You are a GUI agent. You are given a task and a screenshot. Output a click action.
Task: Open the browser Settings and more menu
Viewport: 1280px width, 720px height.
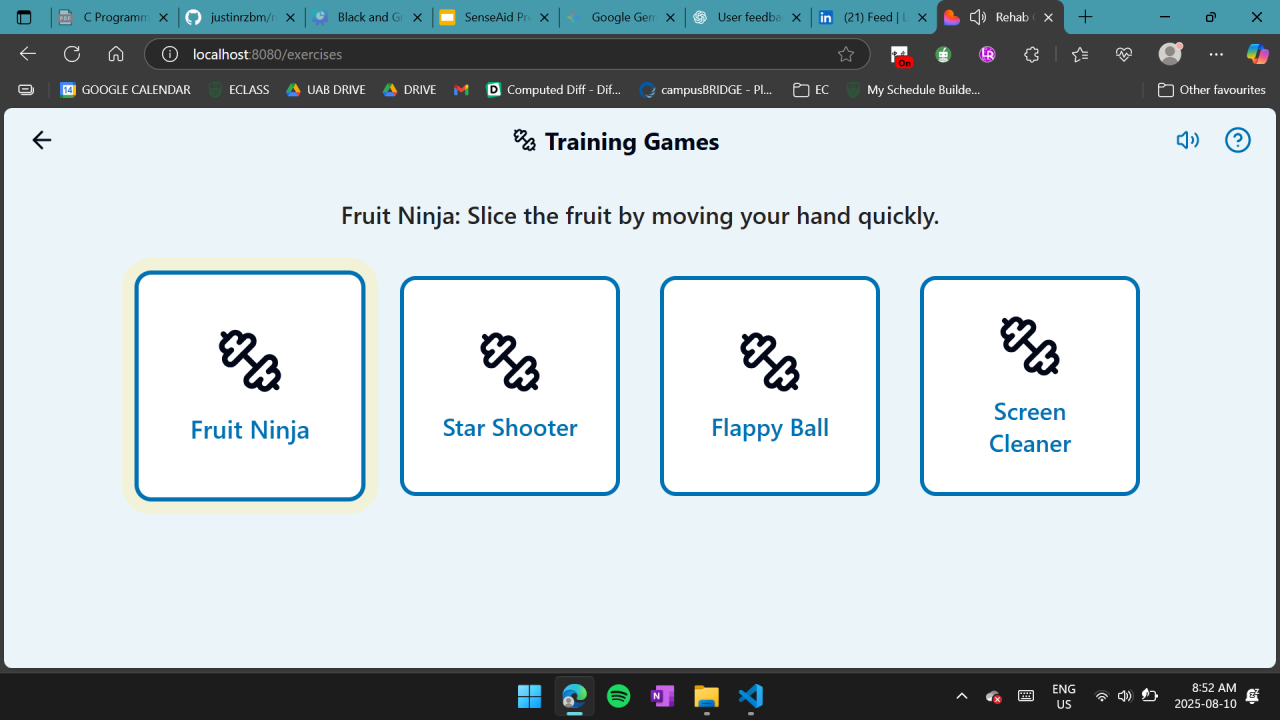coord(1216,54)
